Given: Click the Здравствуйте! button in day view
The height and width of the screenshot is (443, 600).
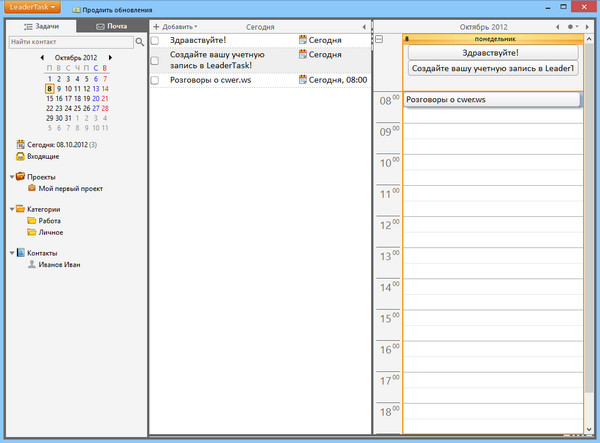Looking at the screenshot, I should tap(492, 52).
